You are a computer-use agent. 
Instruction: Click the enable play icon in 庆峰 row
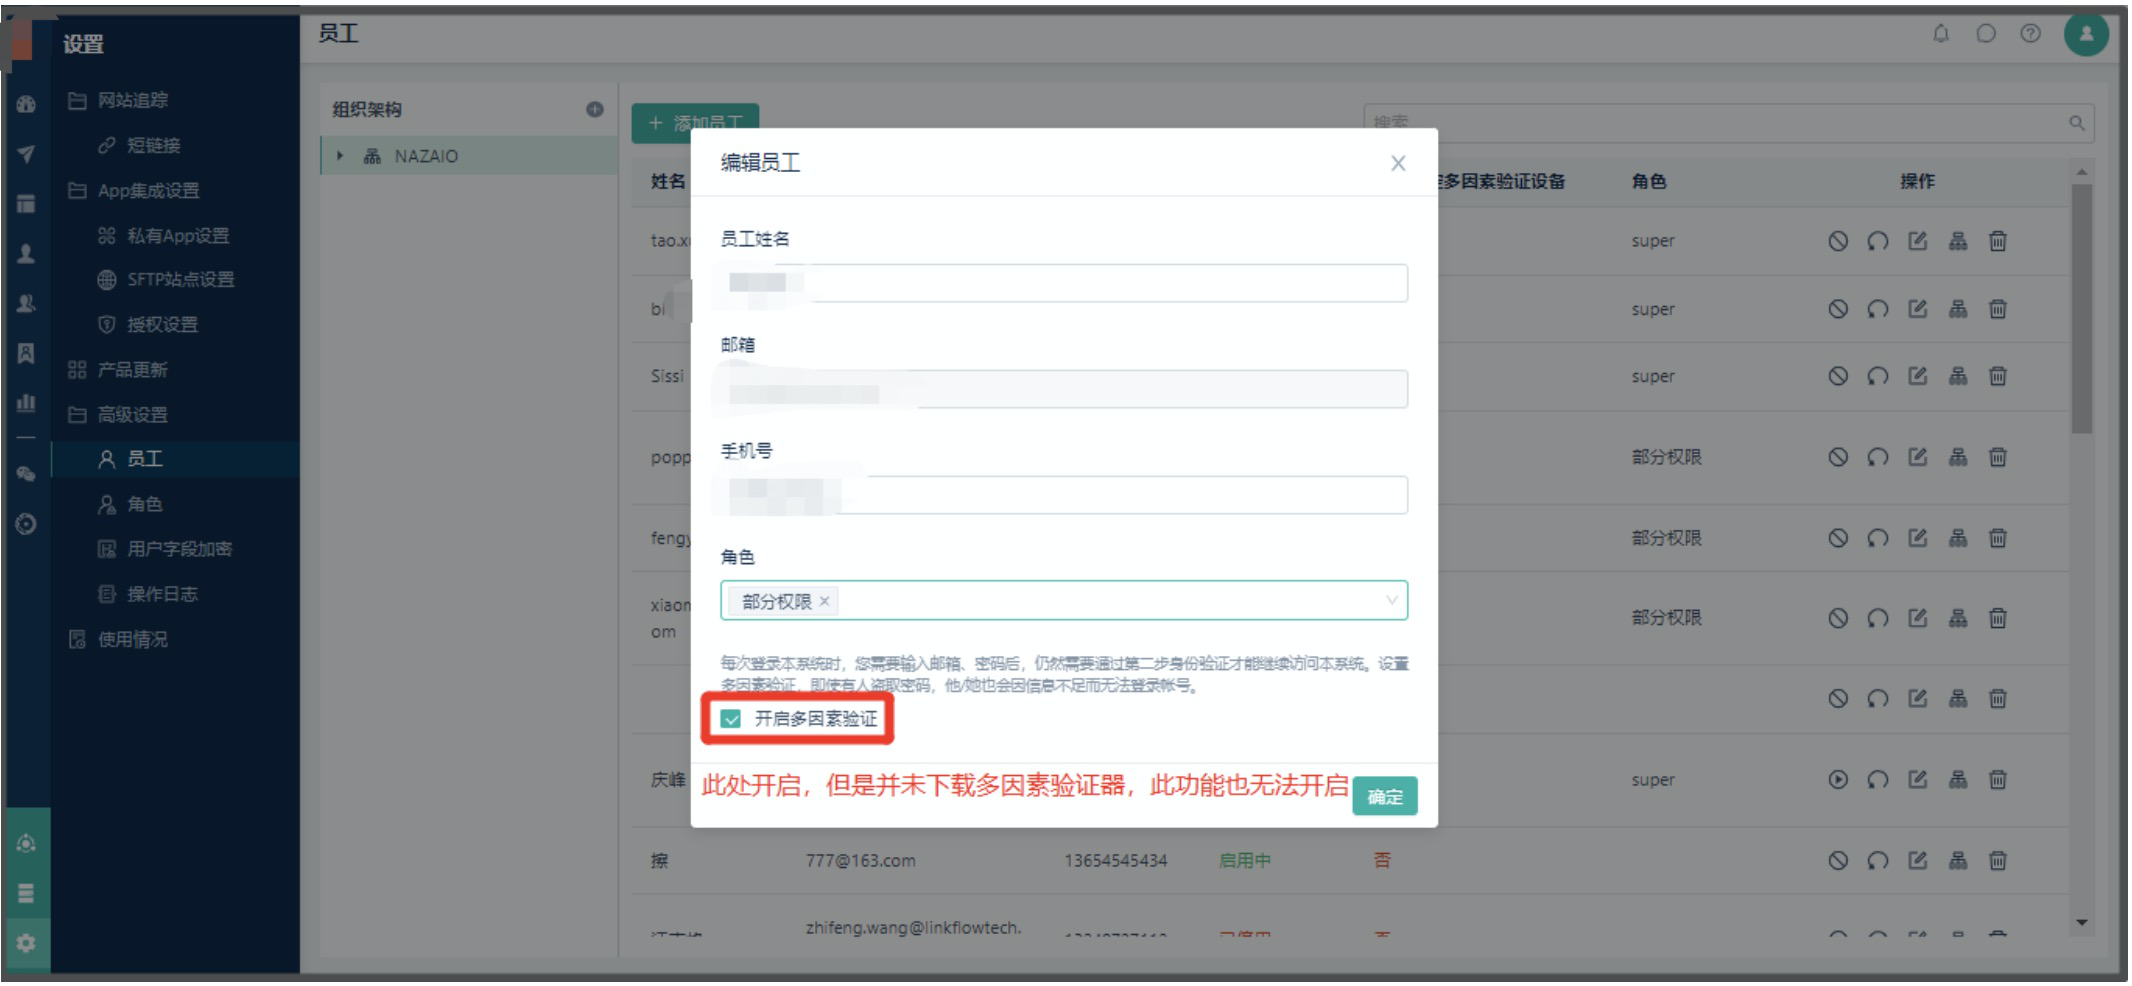tap(1838, 780)
